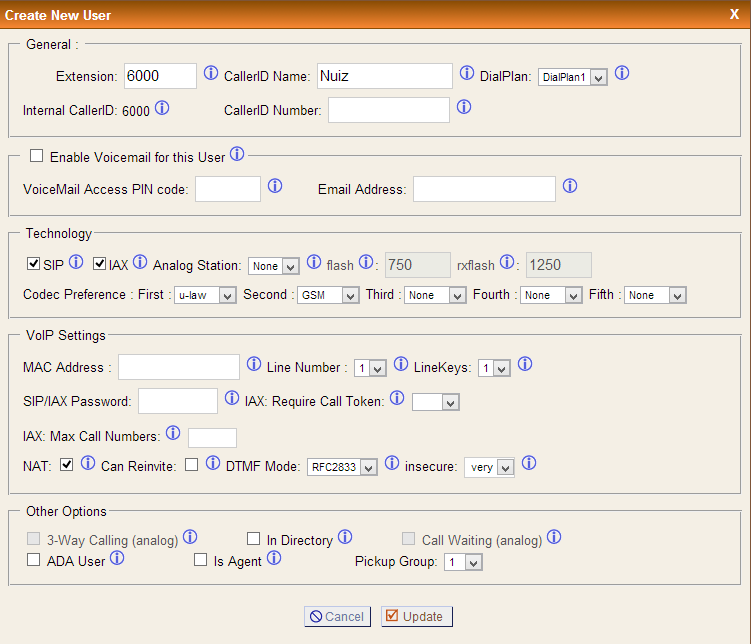Click the Update button
This screenshot has height=644, width=751.
tap(417, 616)
